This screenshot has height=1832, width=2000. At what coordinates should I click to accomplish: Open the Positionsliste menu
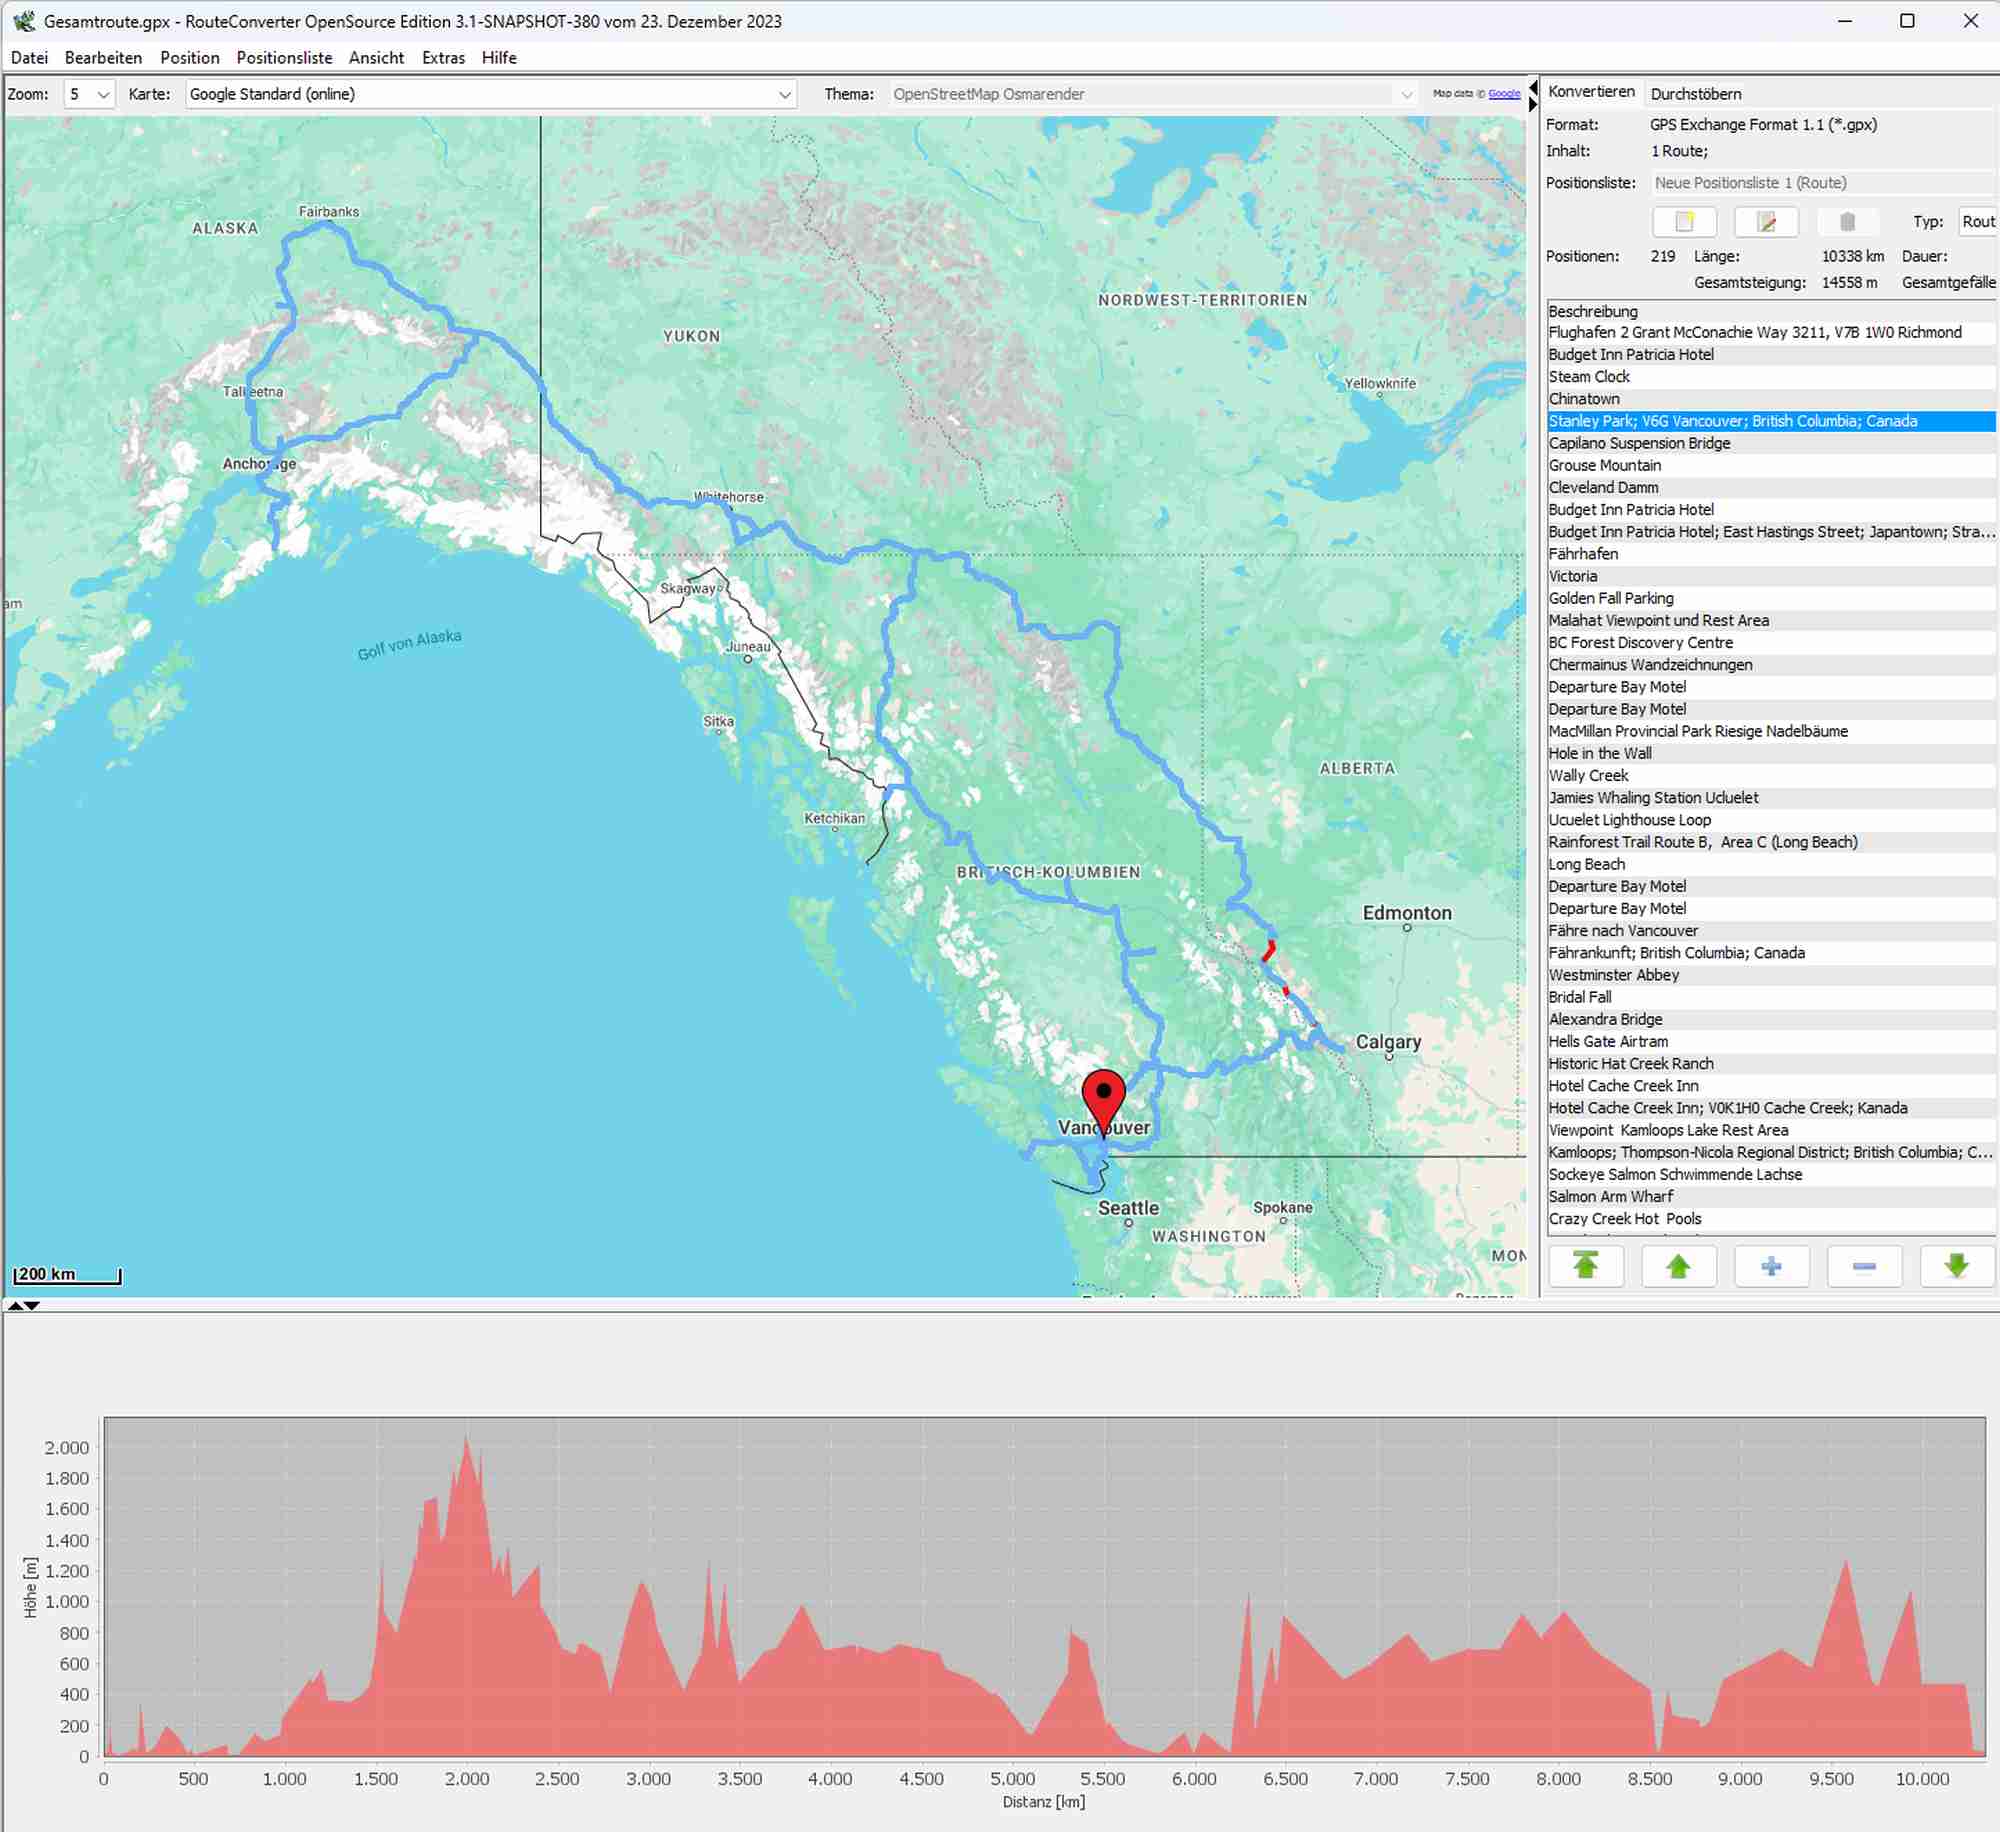(284, 58)
